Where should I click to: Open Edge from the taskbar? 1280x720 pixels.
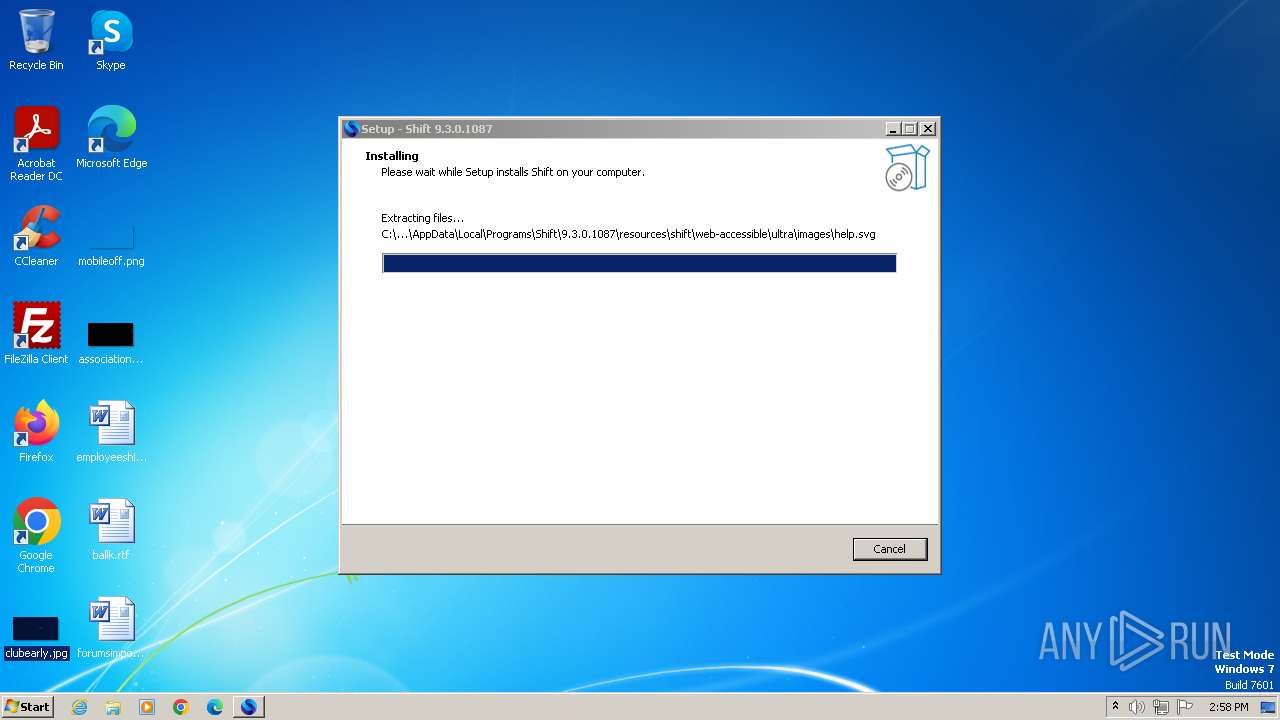pyautogui.click(x=215, y=707)
